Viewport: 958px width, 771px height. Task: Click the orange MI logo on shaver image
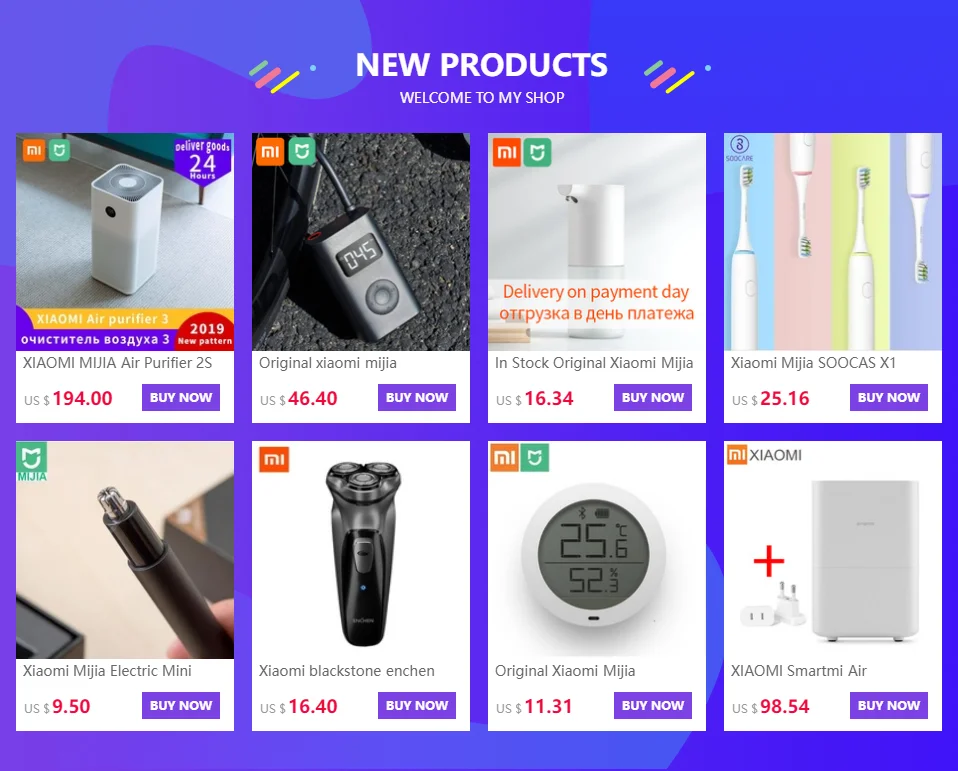pos(274,460)
